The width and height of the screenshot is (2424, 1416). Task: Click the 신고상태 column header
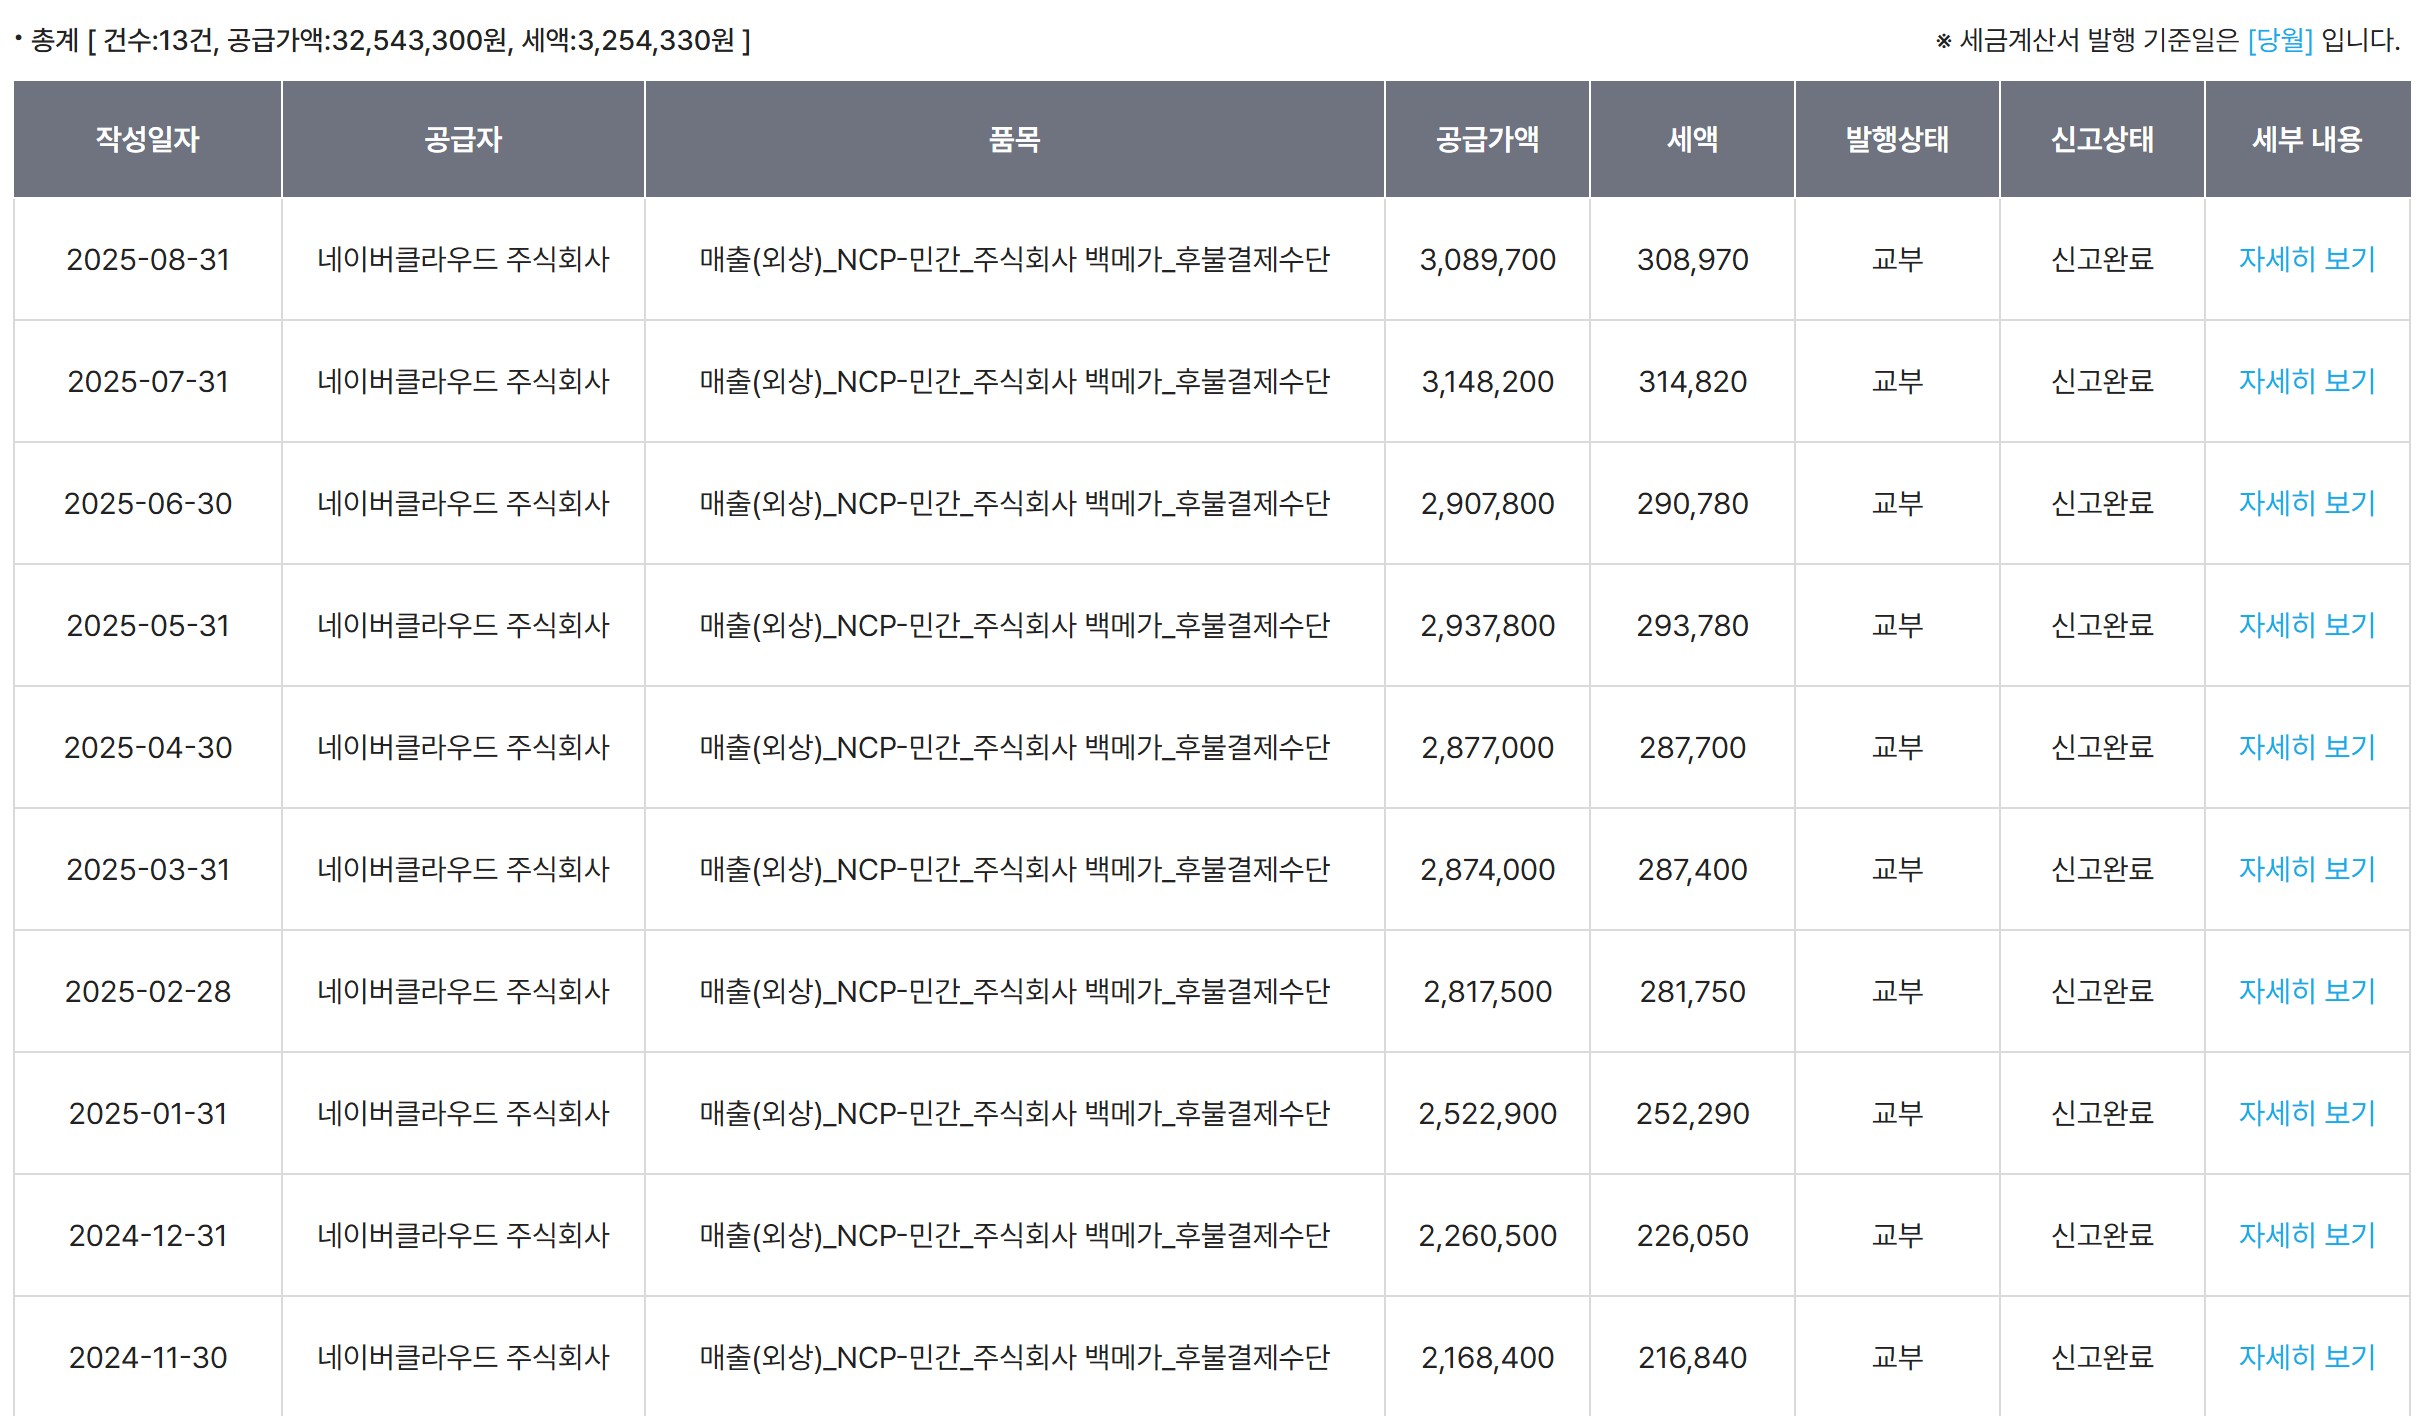[2102, 139]
